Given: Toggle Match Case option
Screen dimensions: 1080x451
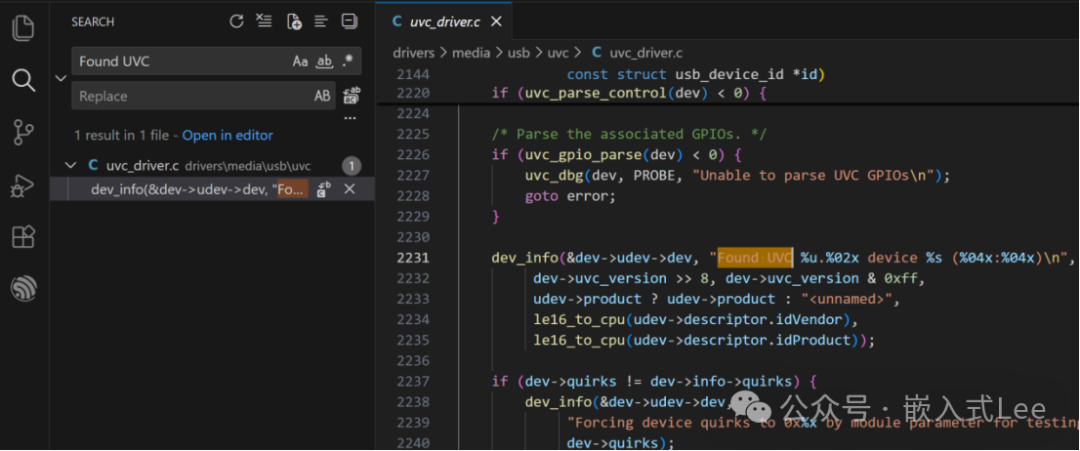Looking at the screenshot, I should [300, 61].
